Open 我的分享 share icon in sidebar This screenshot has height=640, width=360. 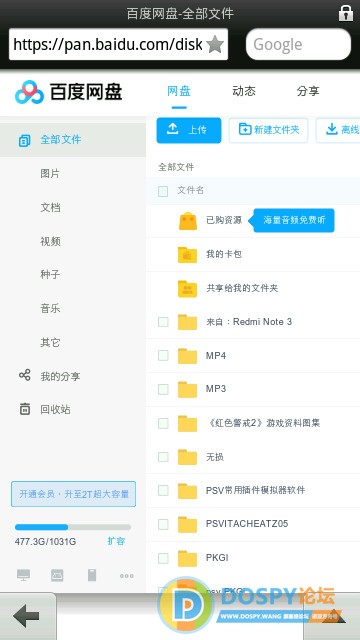click(x=24, y=375)
